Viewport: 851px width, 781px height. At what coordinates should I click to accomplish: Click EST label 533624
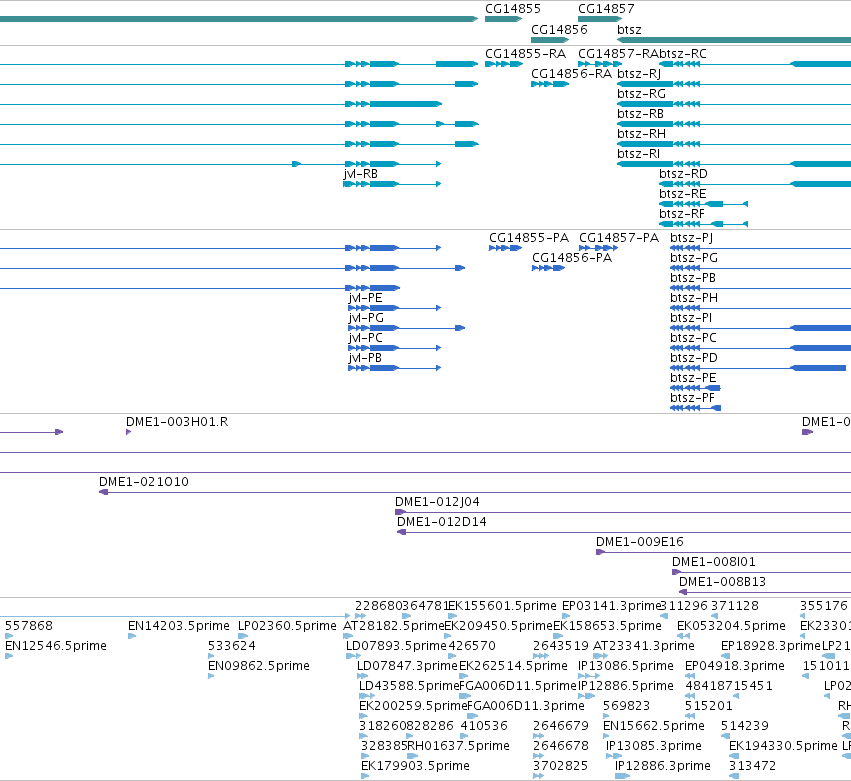232,646
